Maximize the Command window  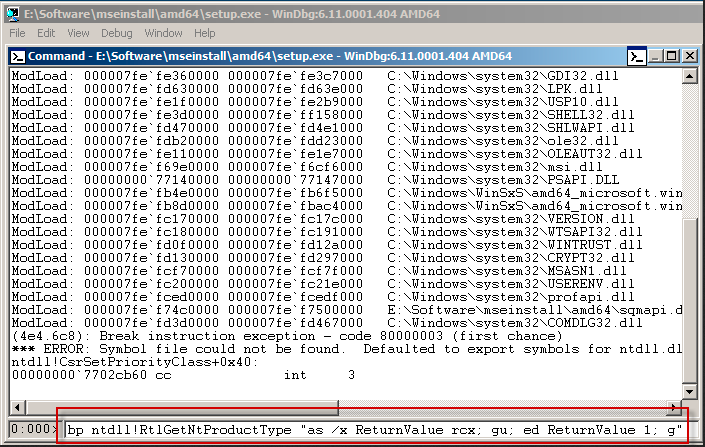tap(672, 56)
